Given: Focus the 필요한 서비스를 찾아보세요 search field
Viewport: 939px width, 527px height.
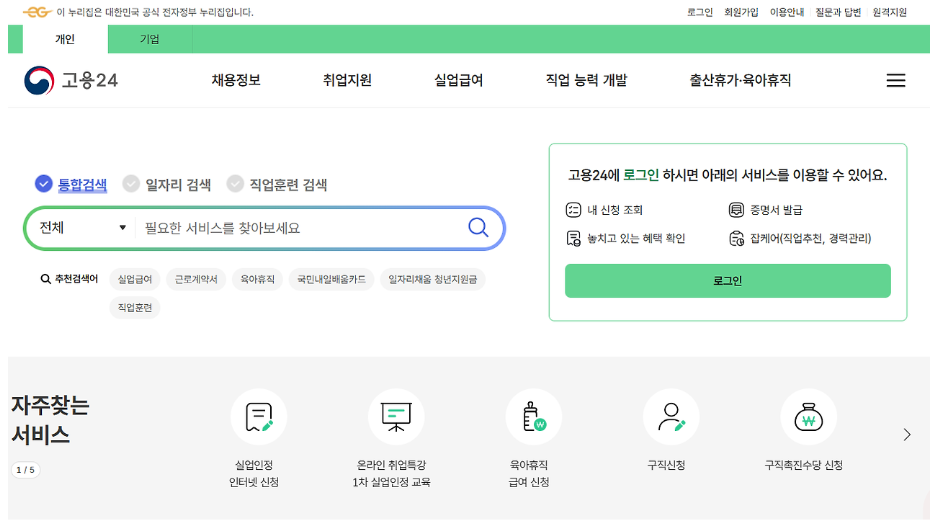Looking at the screenshot, I should (299, 228).
